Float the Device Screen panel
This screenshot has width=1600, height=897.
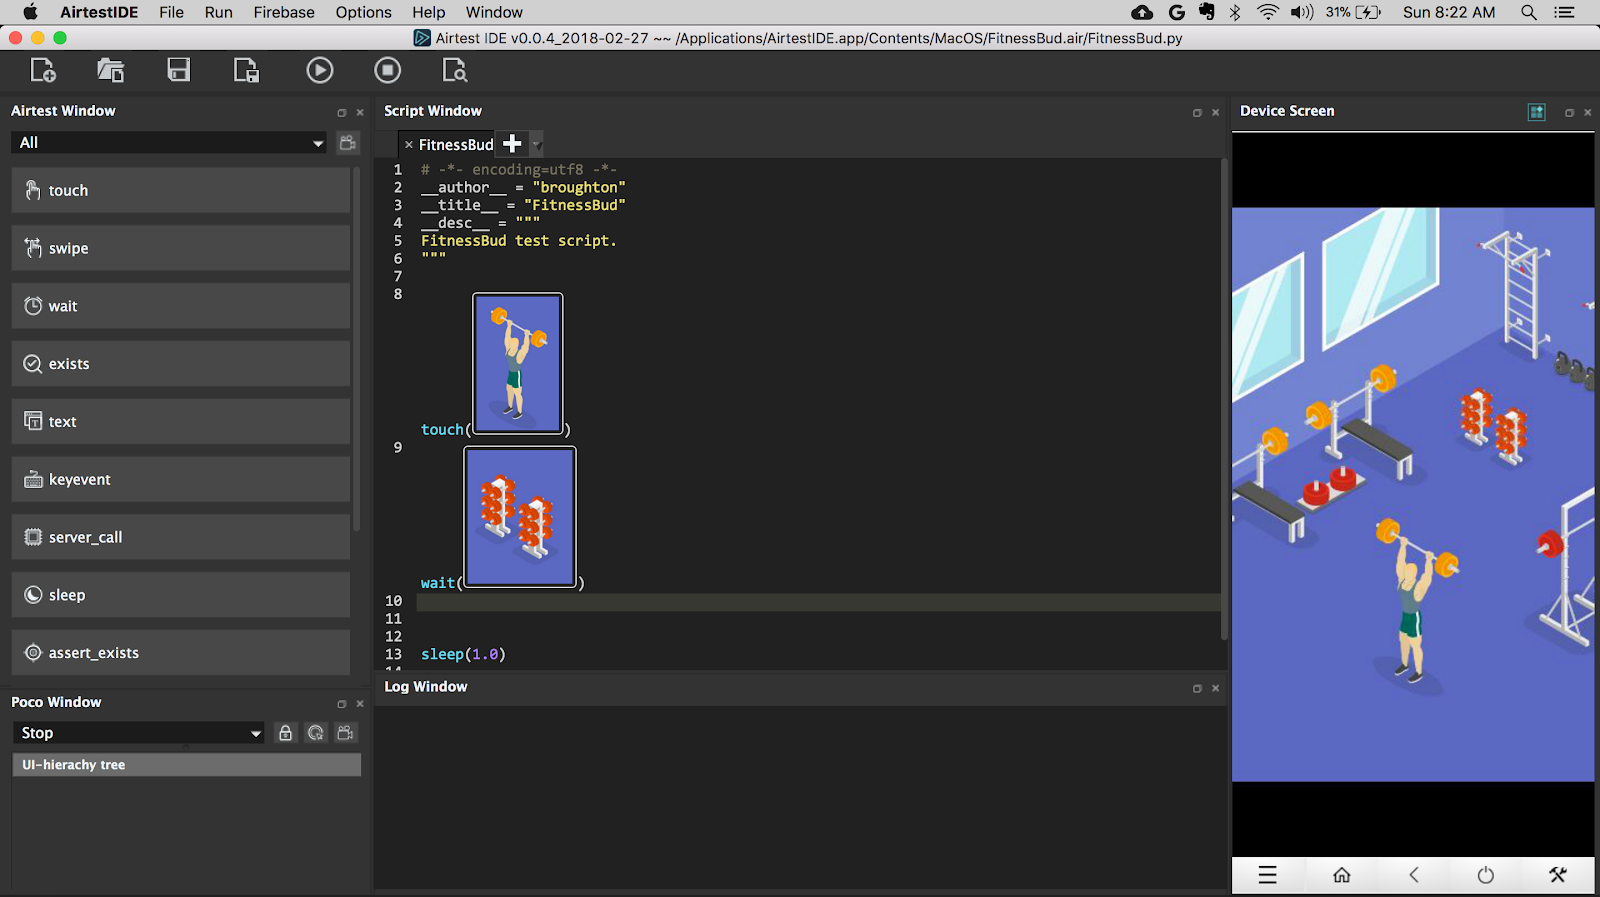coord(1569,113)
